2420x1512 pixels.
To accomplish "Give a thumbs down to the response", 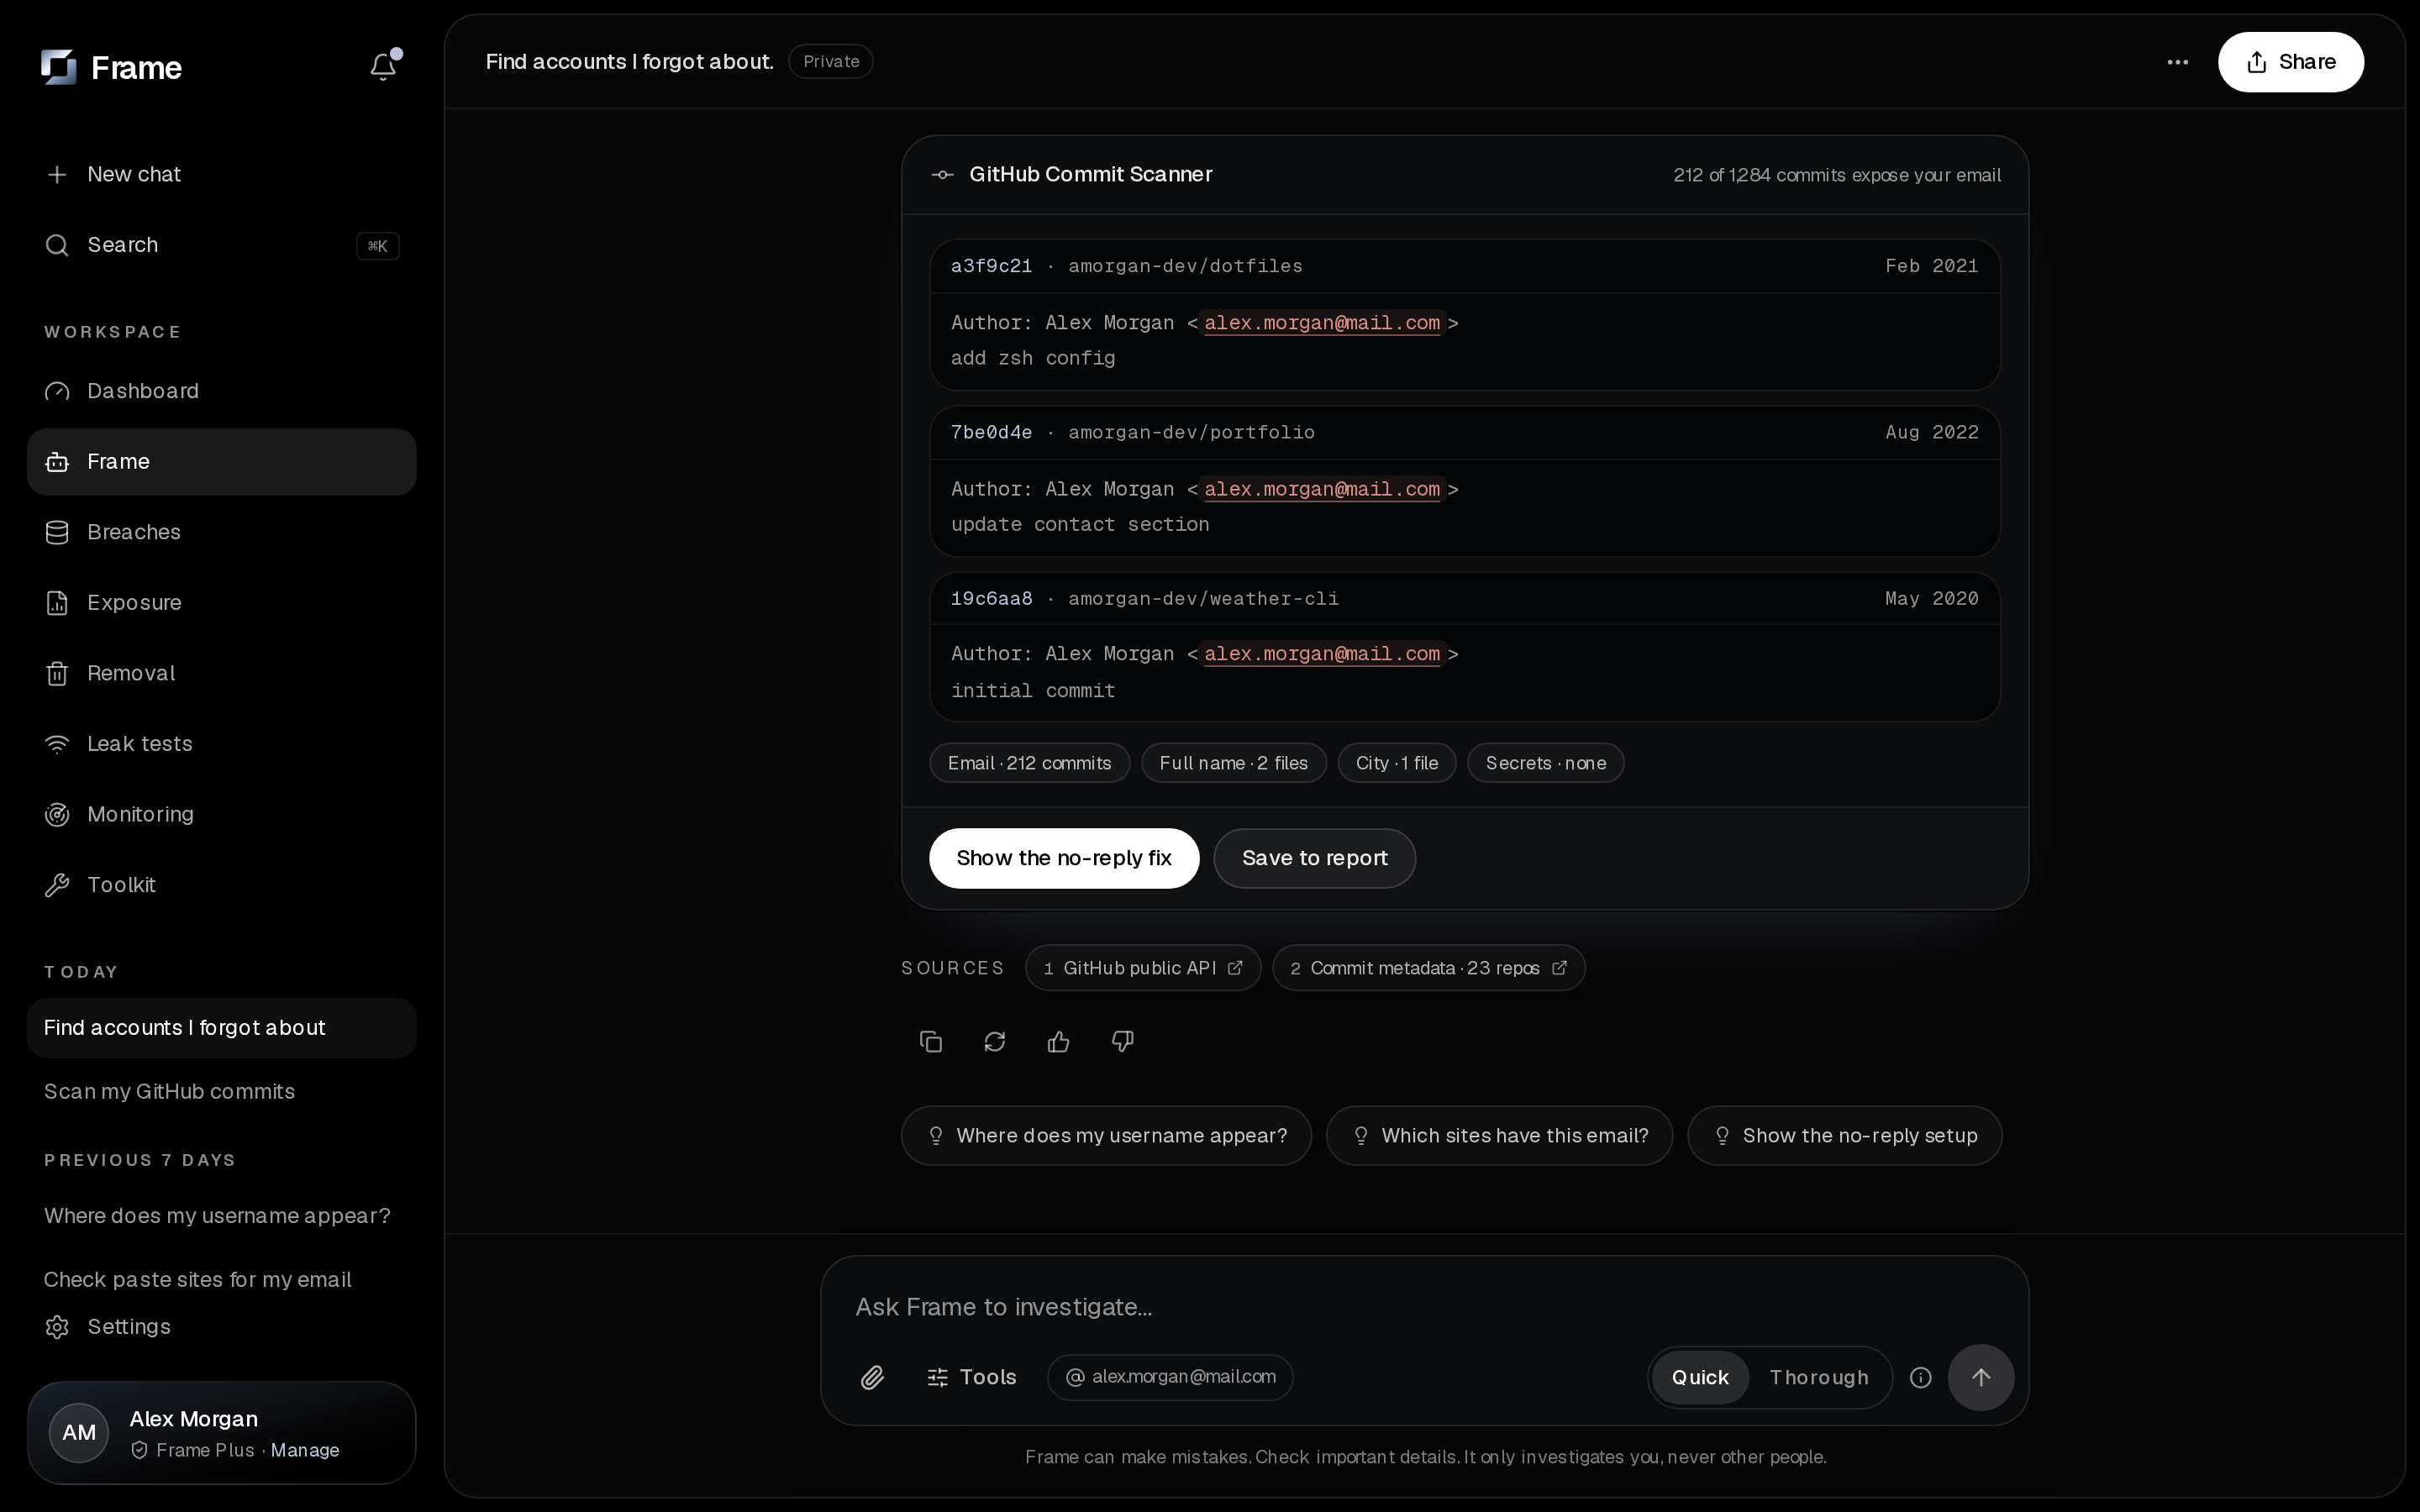I will pos(1122,1042).
